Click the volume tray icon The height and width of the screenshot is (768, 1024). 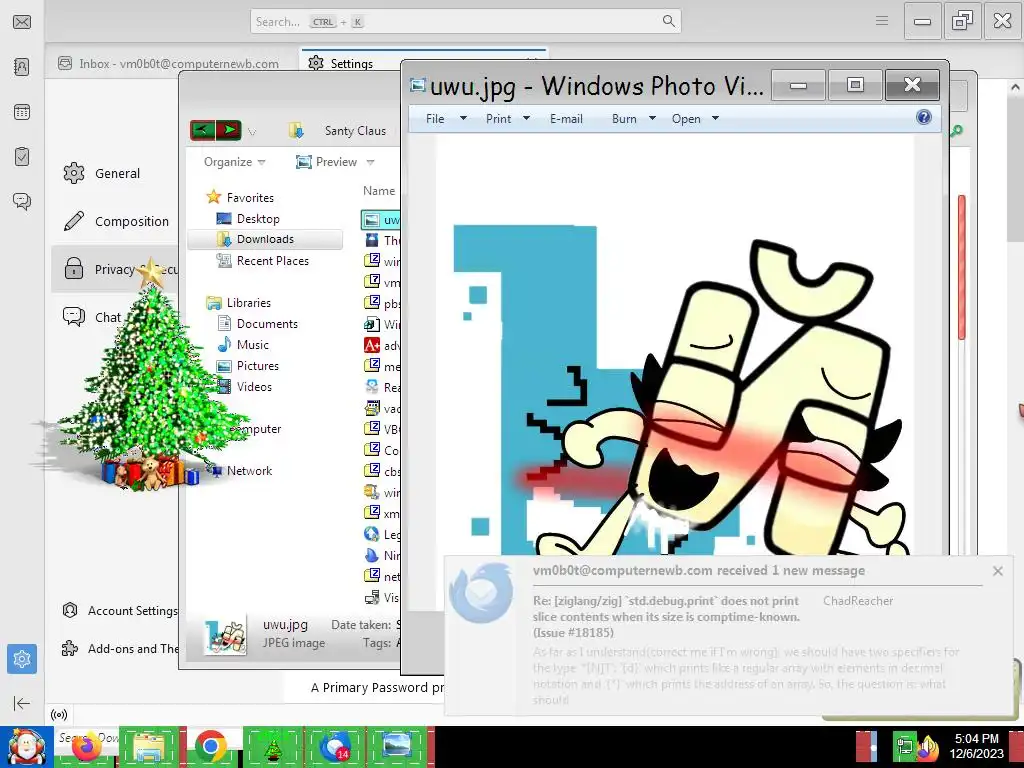click(x=929, y=748)
